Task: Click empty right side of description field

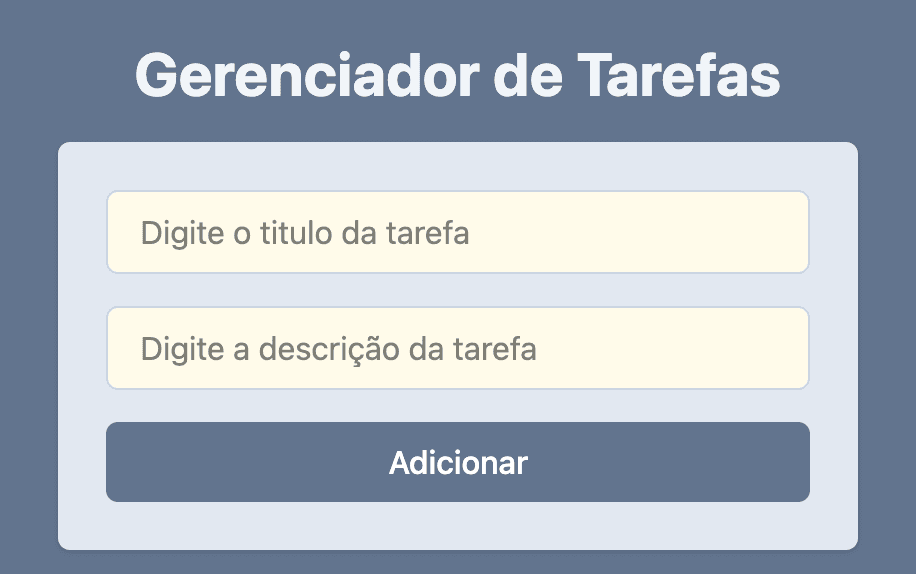Action: (672, 348)
